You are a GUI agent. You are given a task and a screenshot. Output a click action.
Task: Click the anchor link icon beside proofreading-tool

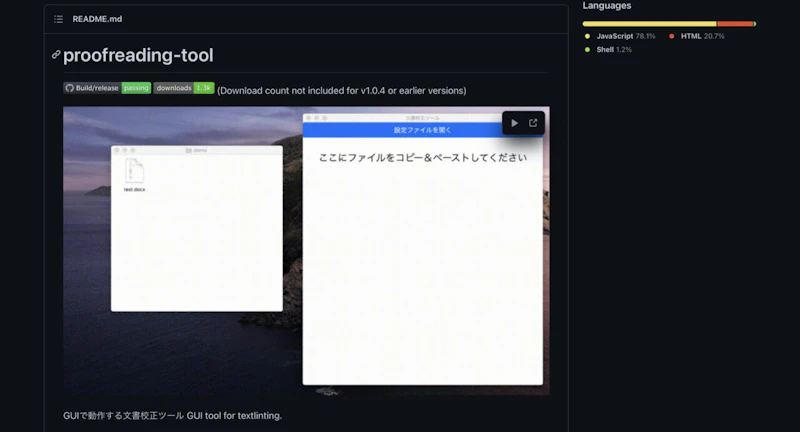point(56,55)
